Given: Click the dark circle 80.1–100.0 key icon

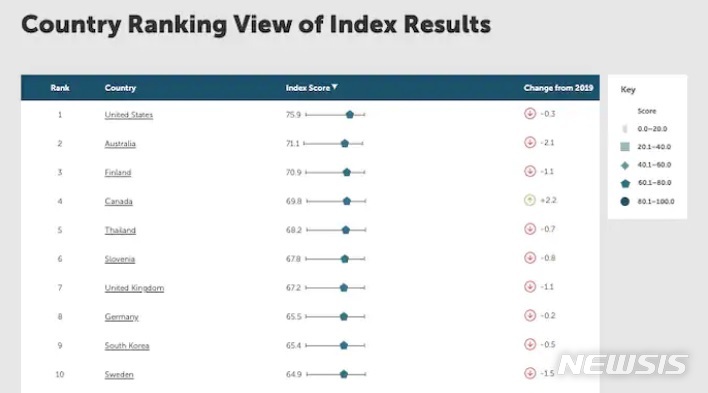Looking at the screenshot, I should (x=625, y=201).
